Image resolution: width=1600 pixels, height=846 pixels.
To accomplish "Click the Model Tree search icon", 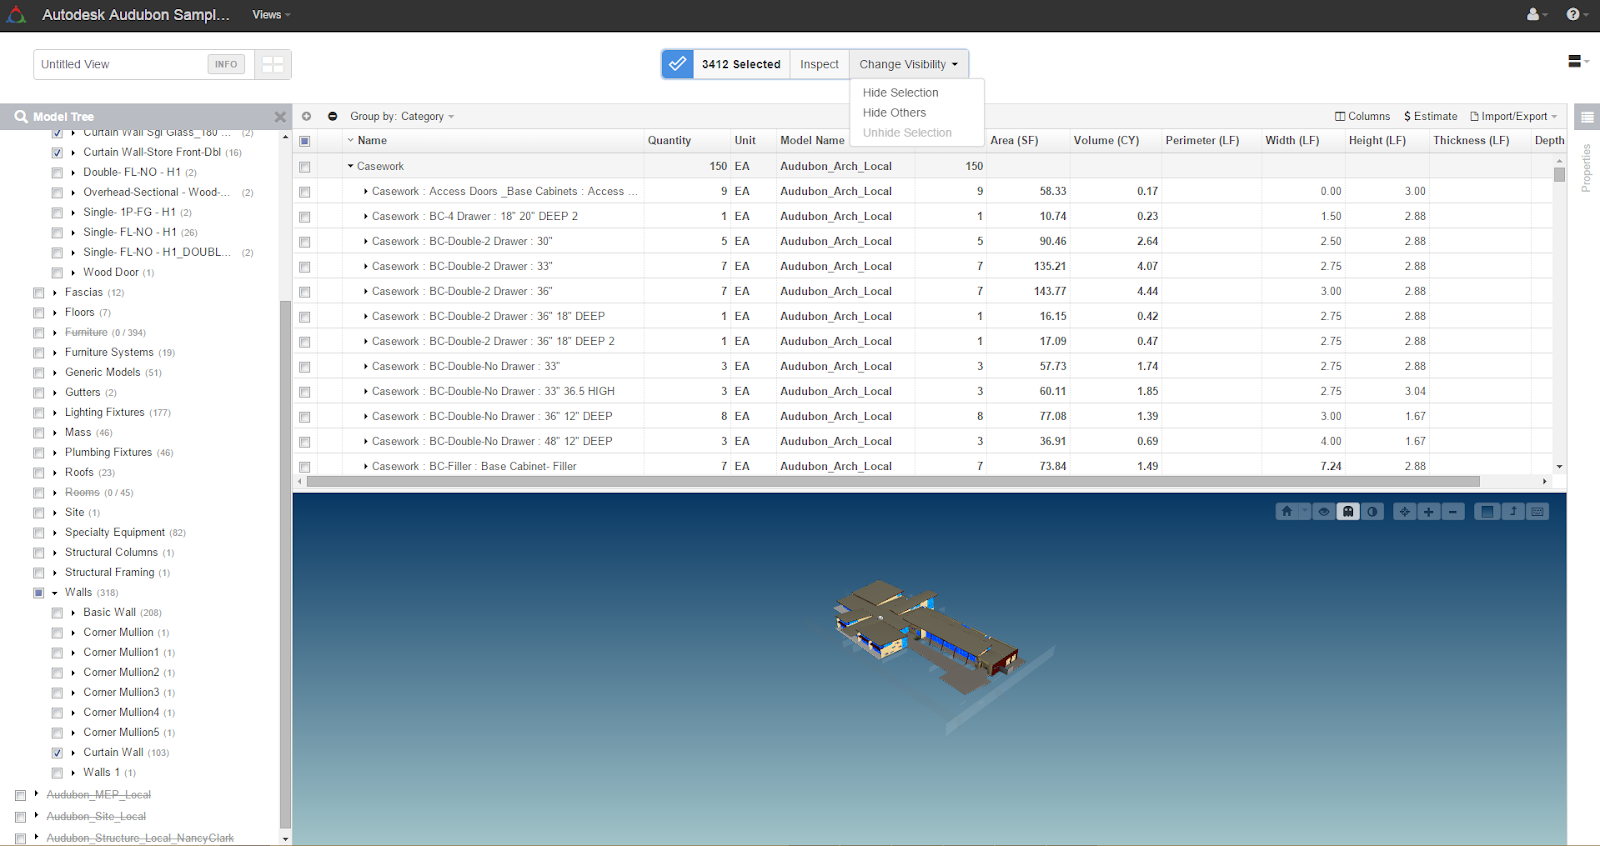I will pos(20,117).
